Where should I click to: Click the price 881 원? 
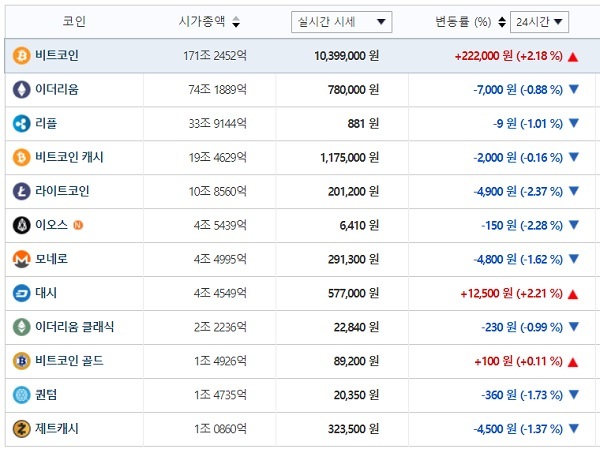tap(363, 124)
